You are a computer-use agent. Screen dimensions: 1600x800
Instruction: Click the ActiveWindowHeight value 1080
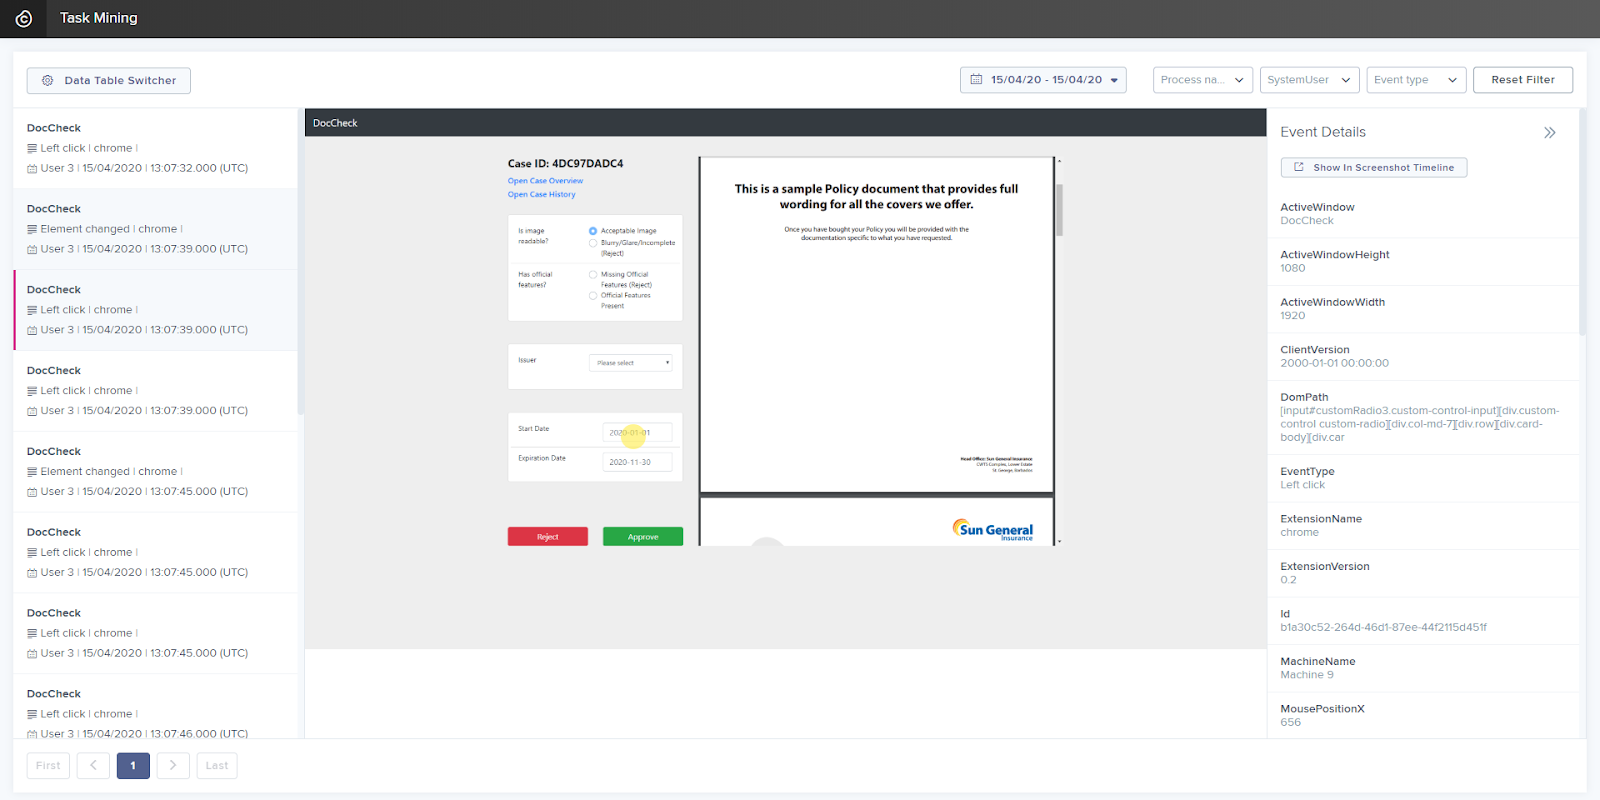[1292, 268]
